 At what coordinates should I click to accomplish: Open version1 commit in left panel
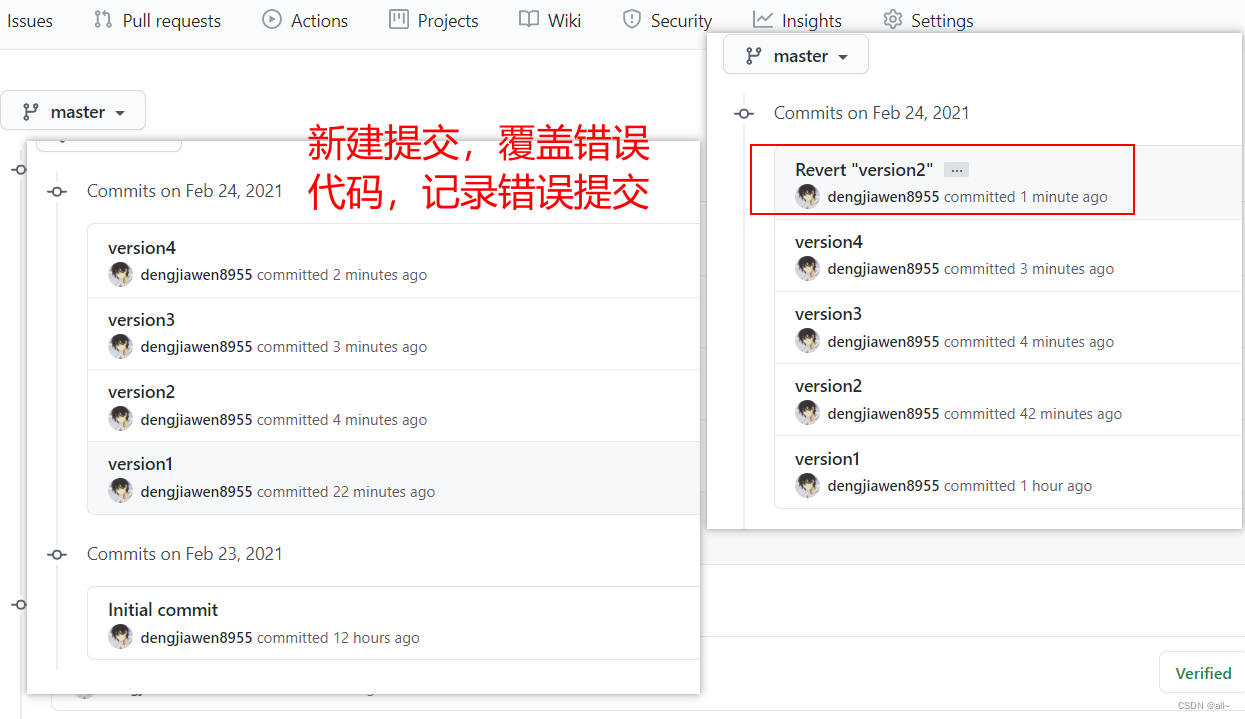tap(141, 464)
